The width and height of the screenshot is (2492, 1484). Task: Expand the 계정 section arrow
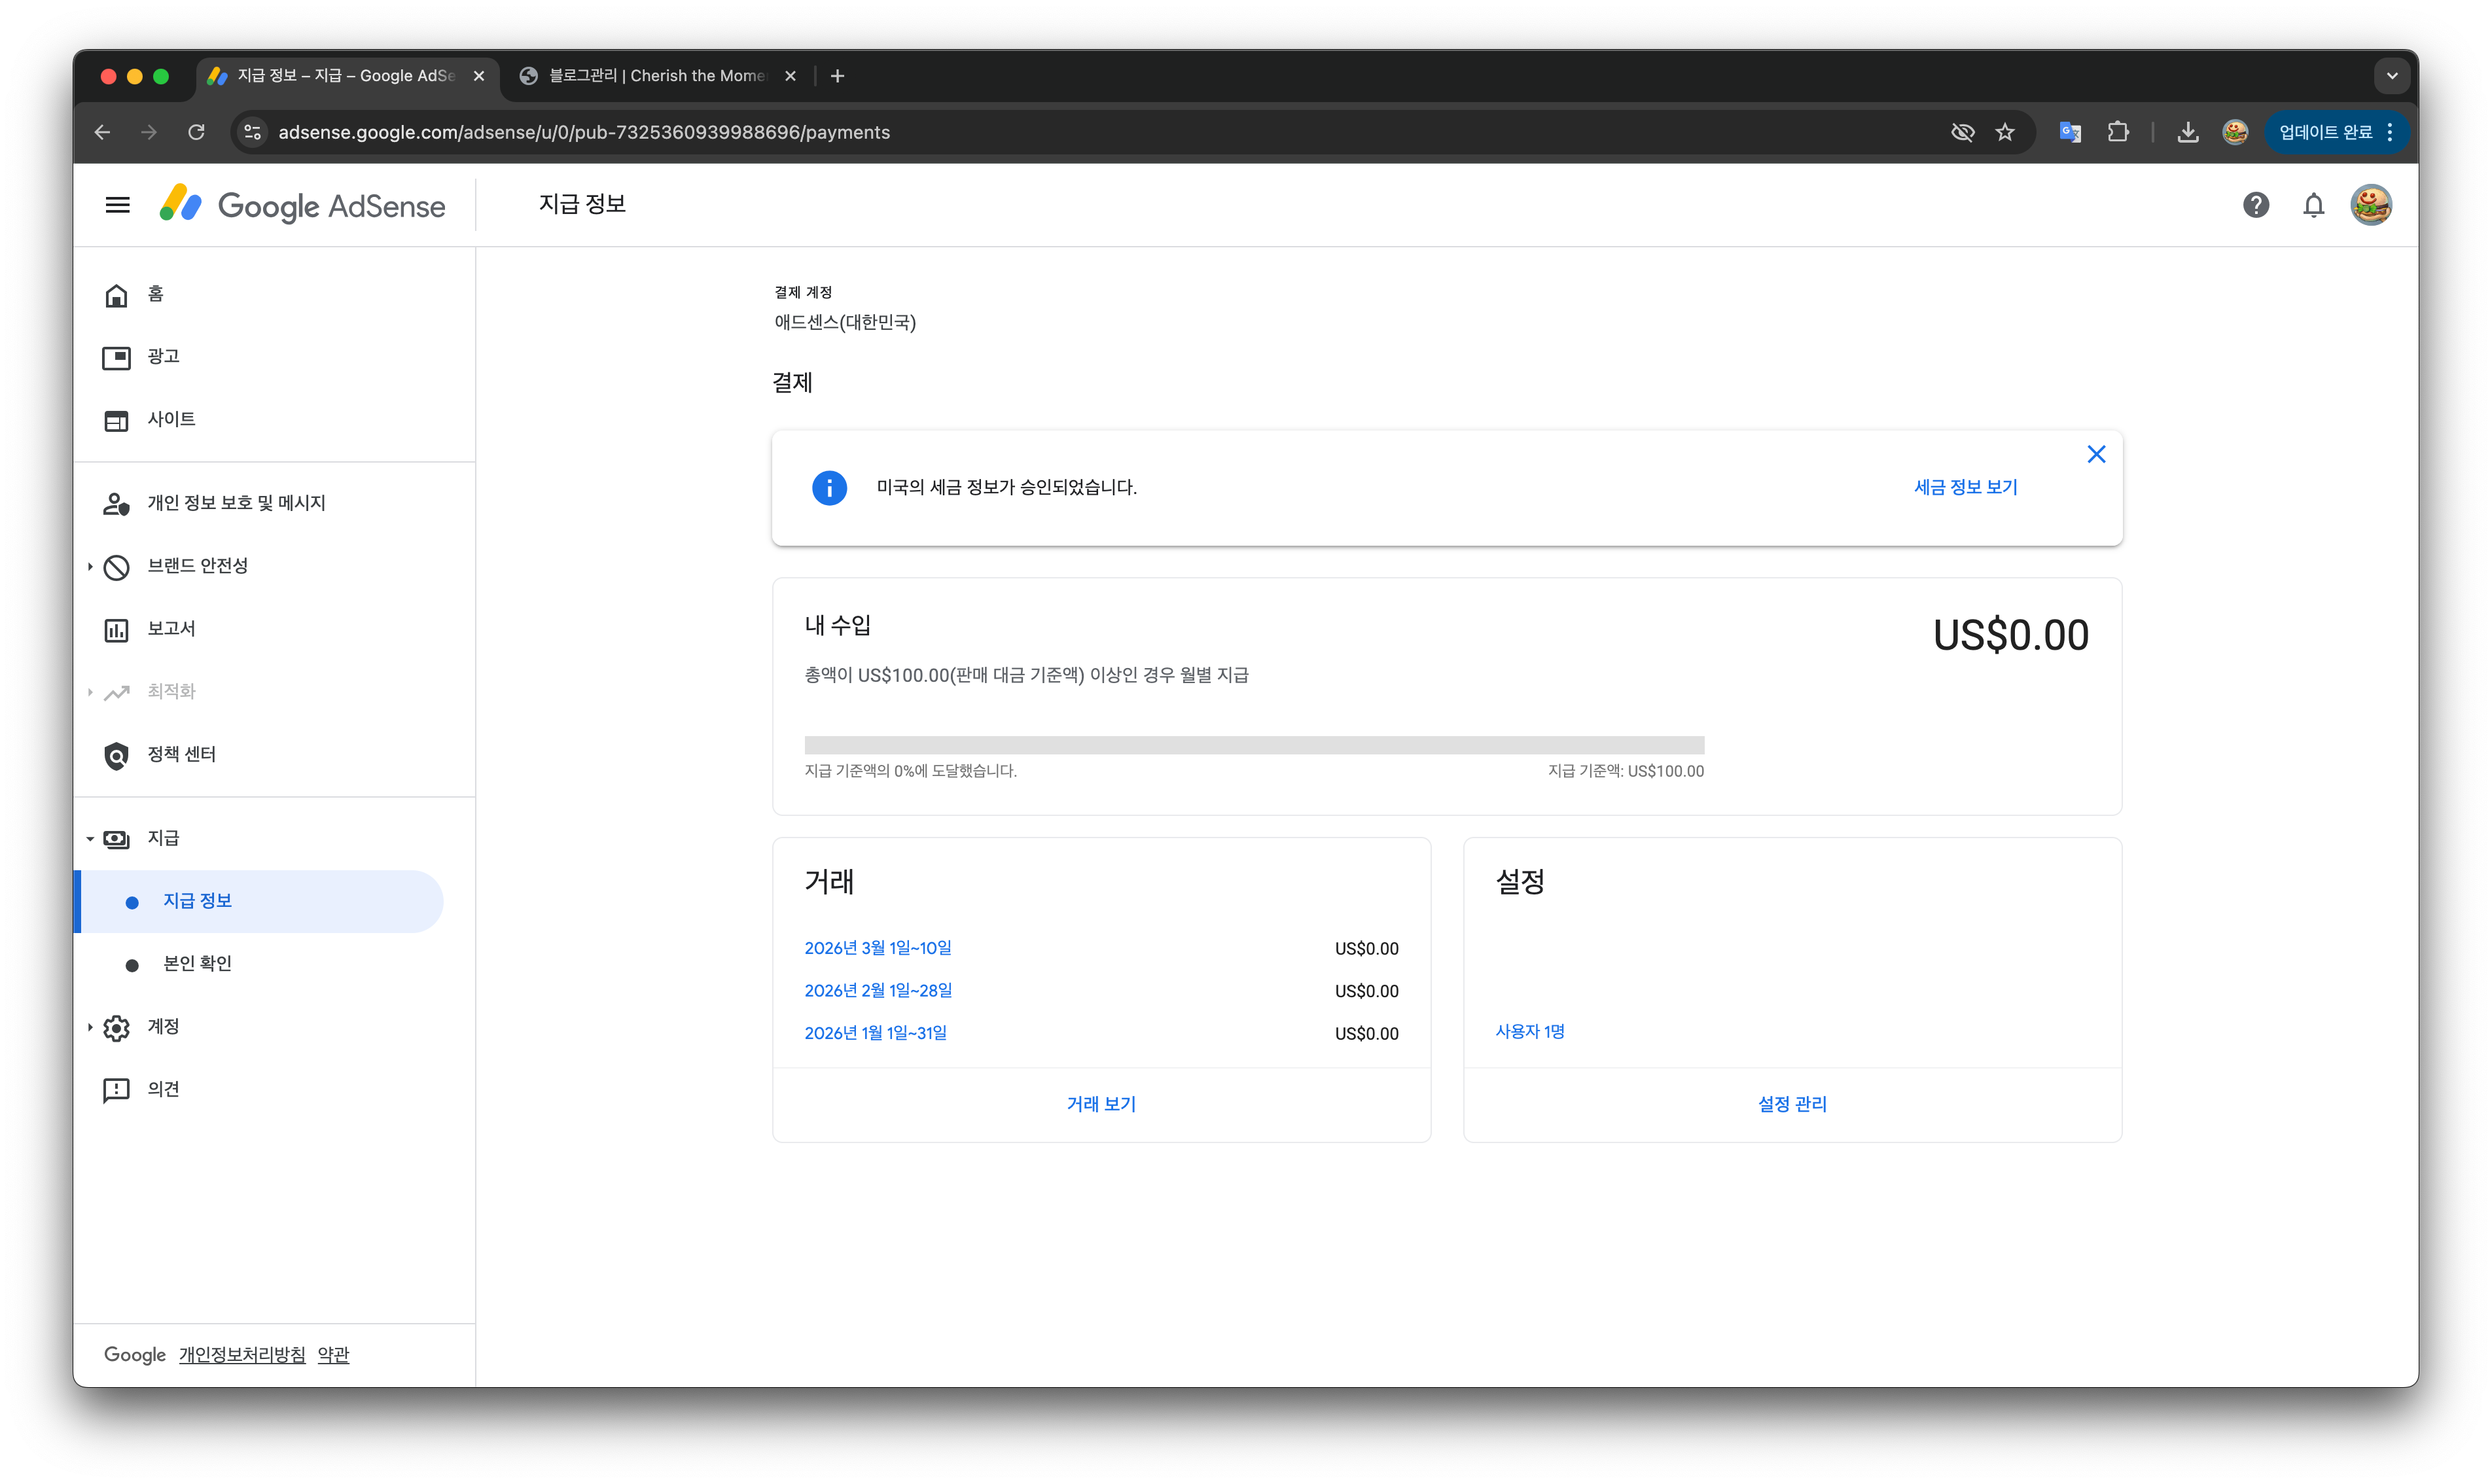(90, 1027)
